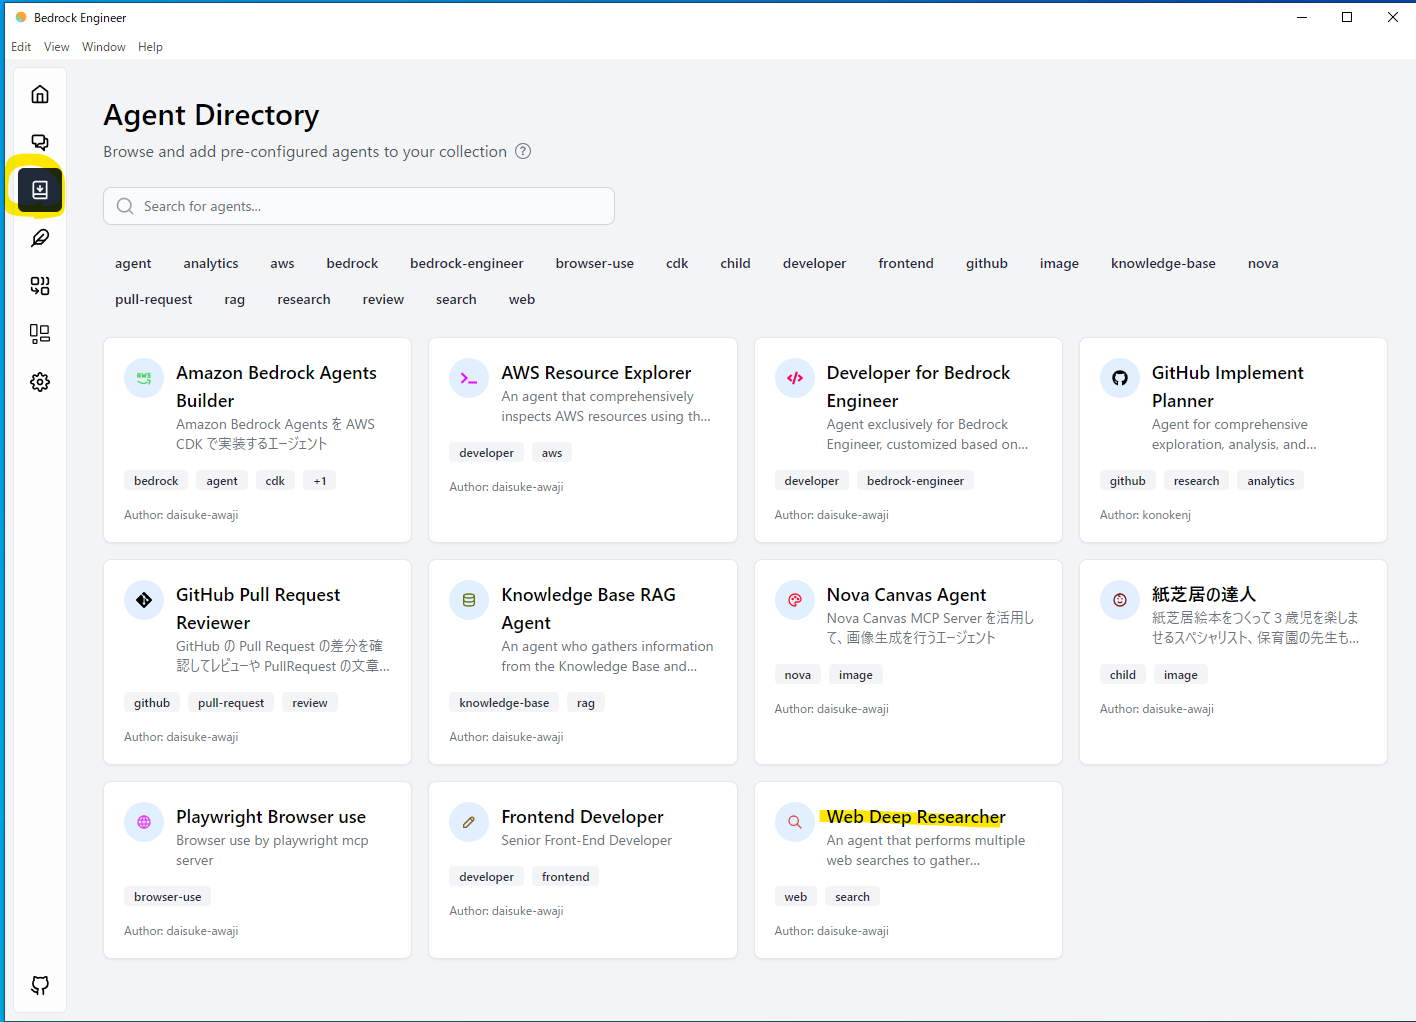Filter by the research tag in filter row
This screenshot has width=1416, height=1022.
pos(304,300)
